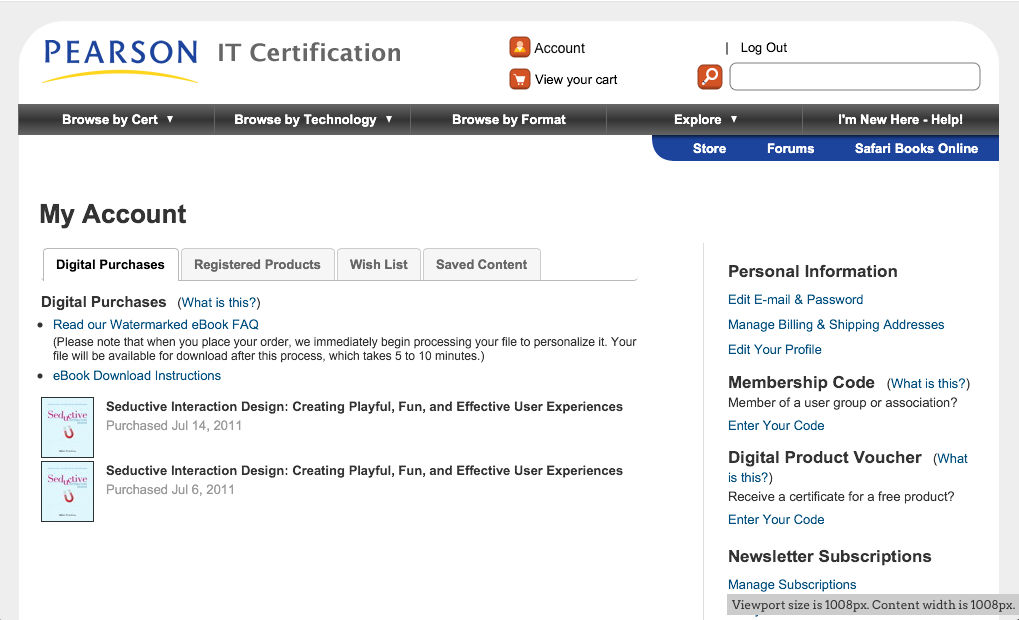Screen dimensions: 1019x620
Task: Open Seductive Interaction Design title purchased Jul 14
Action: coord(365,407)
